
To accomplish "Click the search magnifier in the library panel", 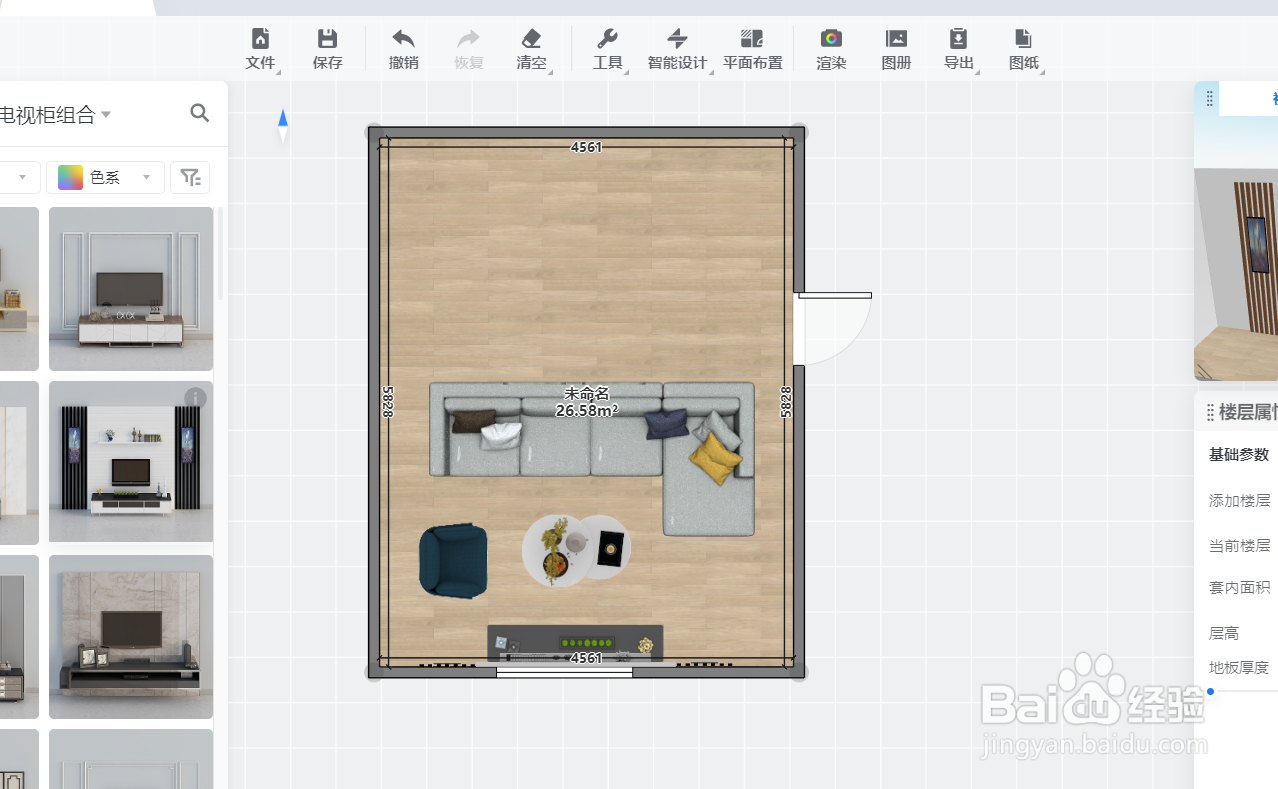I will pyautogui.click(x=200, y=113).
